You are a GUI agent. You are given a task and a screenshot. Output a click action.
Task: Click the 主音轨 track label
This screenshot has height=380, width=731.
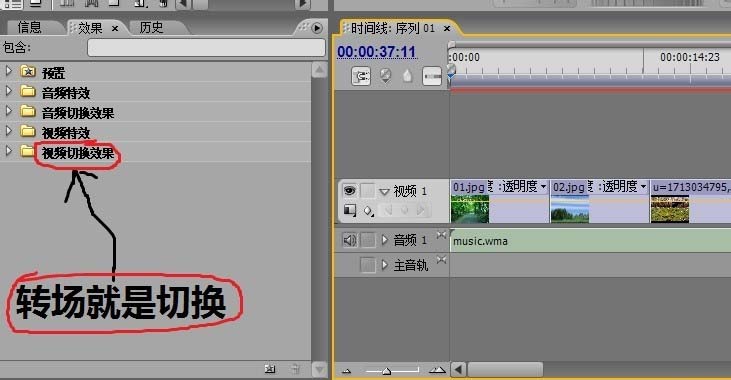[411, 265]
